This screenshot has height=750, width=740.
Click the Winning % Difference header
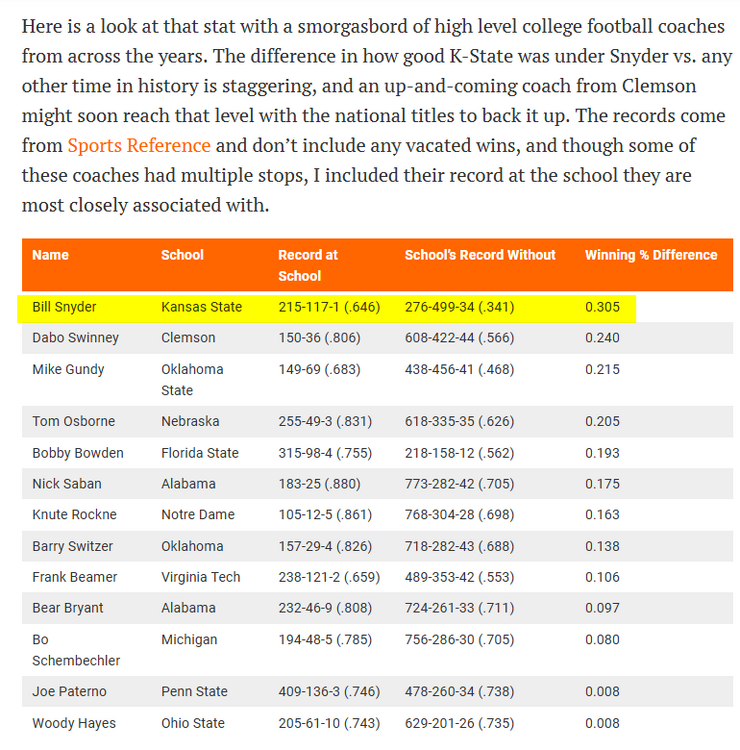coord(651,255)
